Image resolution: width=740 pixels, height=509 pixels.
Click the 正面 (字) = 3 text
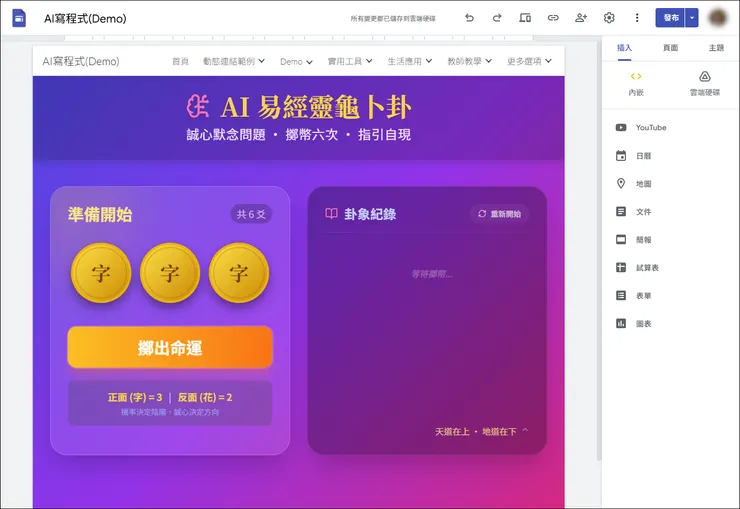135,397
